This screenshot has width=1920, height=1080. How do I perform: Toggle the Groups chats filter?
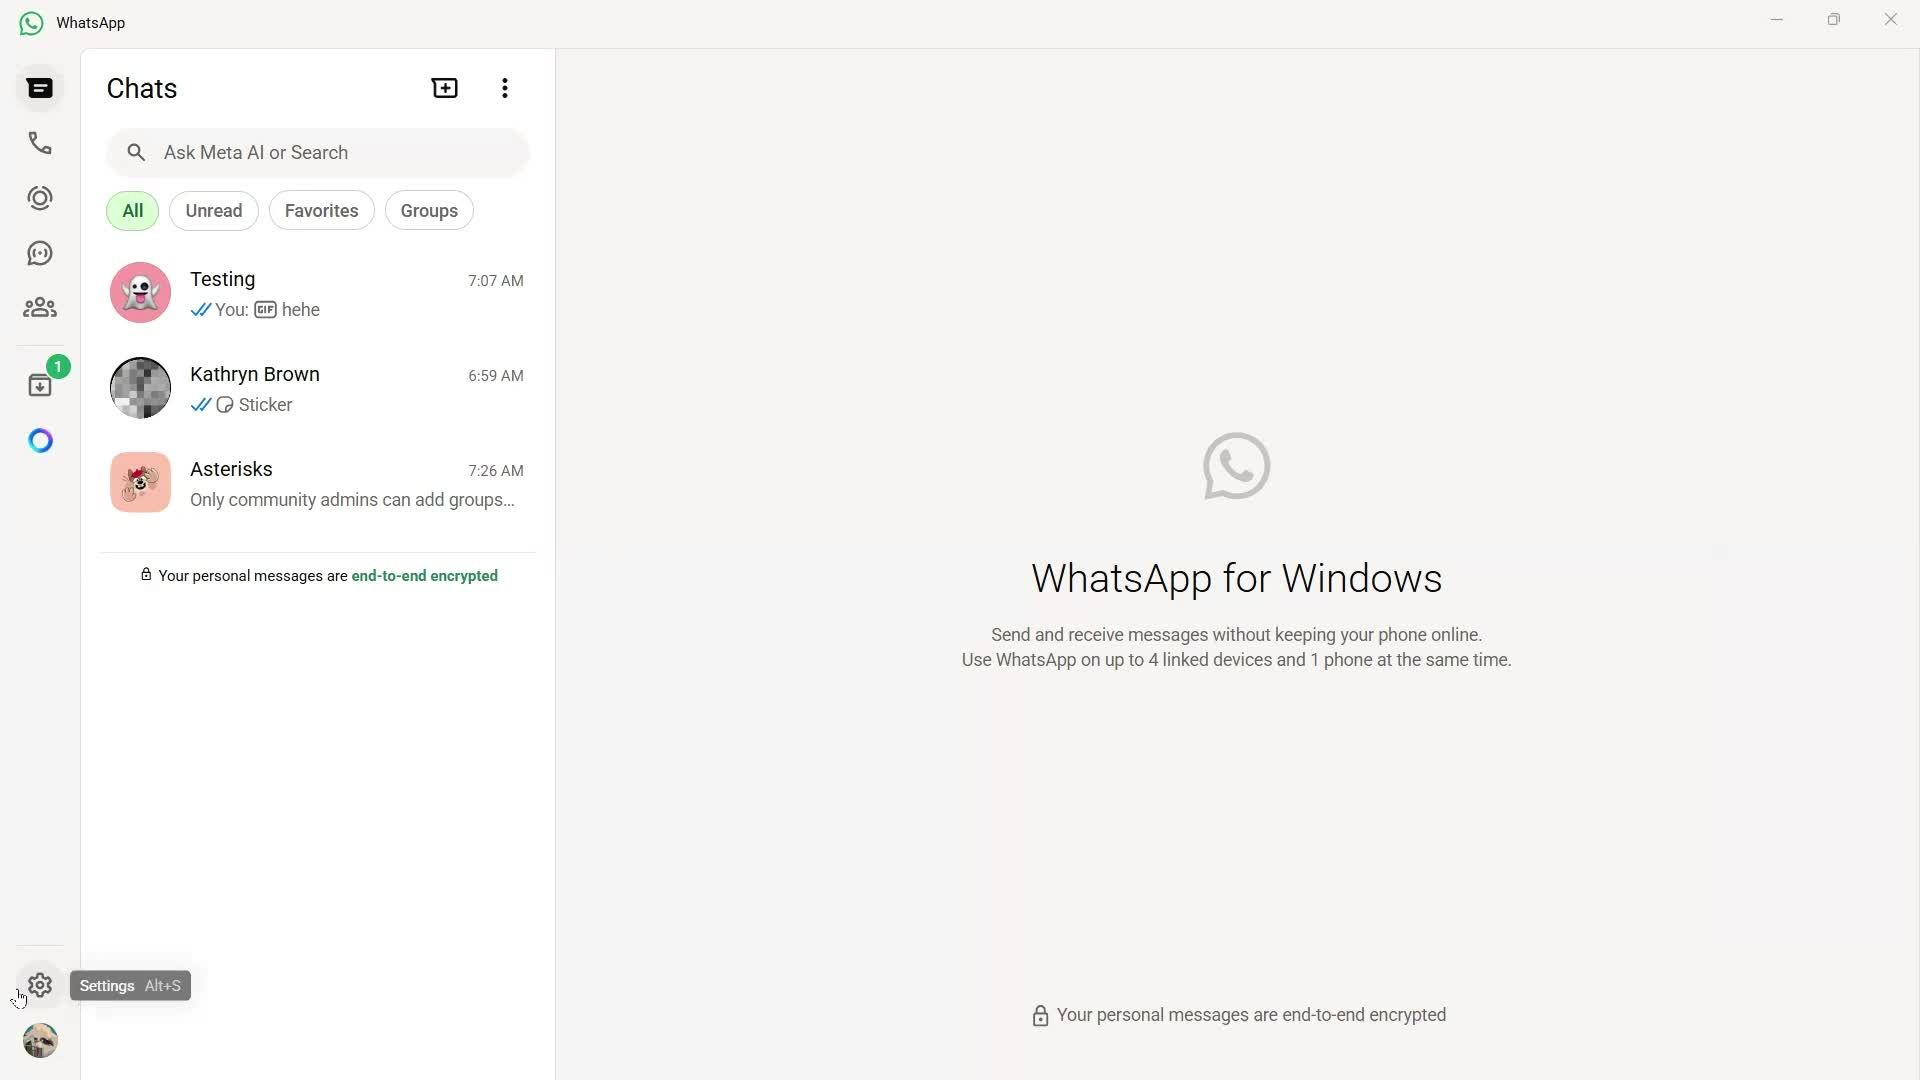click(x=428, y=210)
